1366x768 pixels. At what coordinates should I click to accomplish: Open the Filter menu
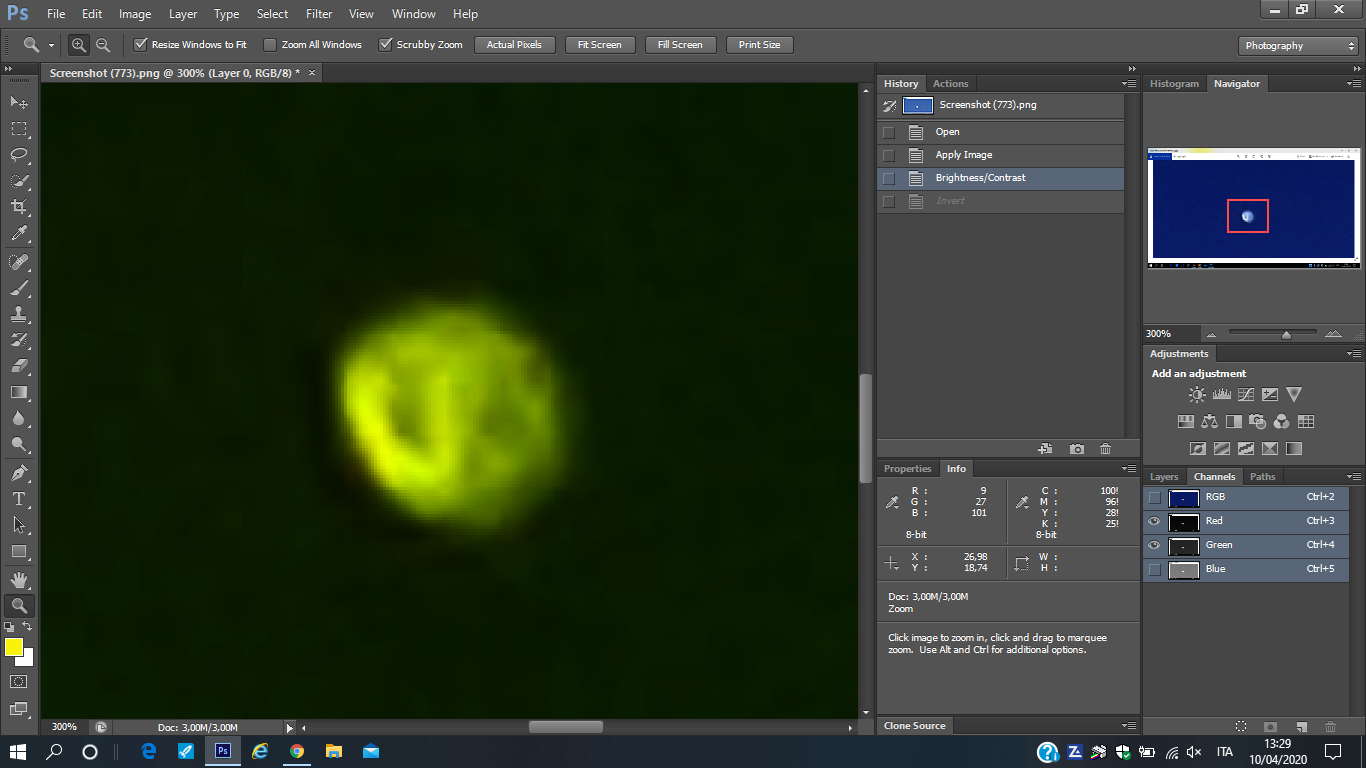319,14
